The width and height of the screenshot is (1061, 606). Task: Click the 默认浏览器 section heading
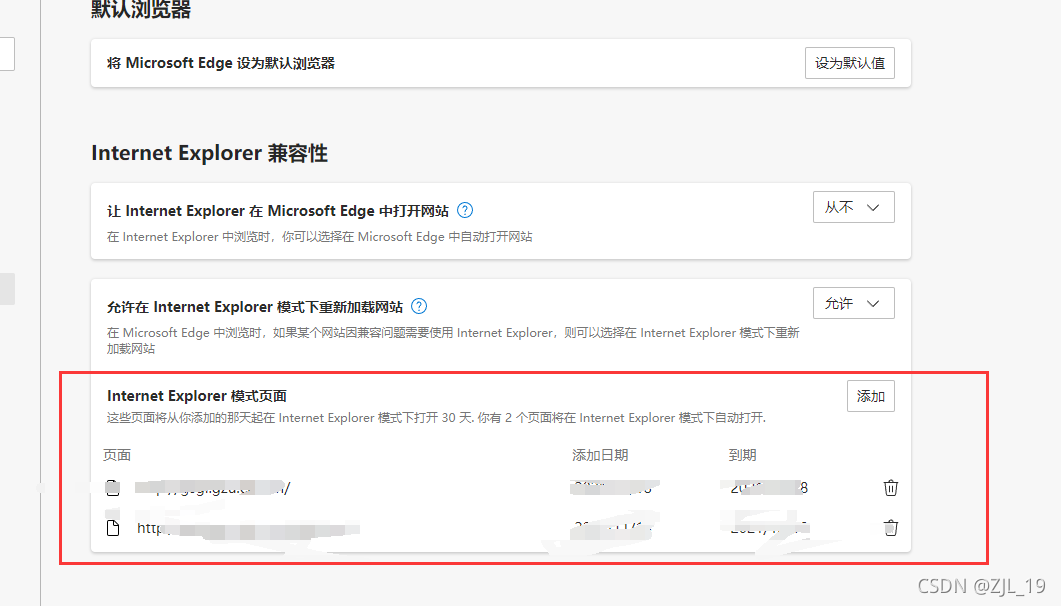click(141, 9)
